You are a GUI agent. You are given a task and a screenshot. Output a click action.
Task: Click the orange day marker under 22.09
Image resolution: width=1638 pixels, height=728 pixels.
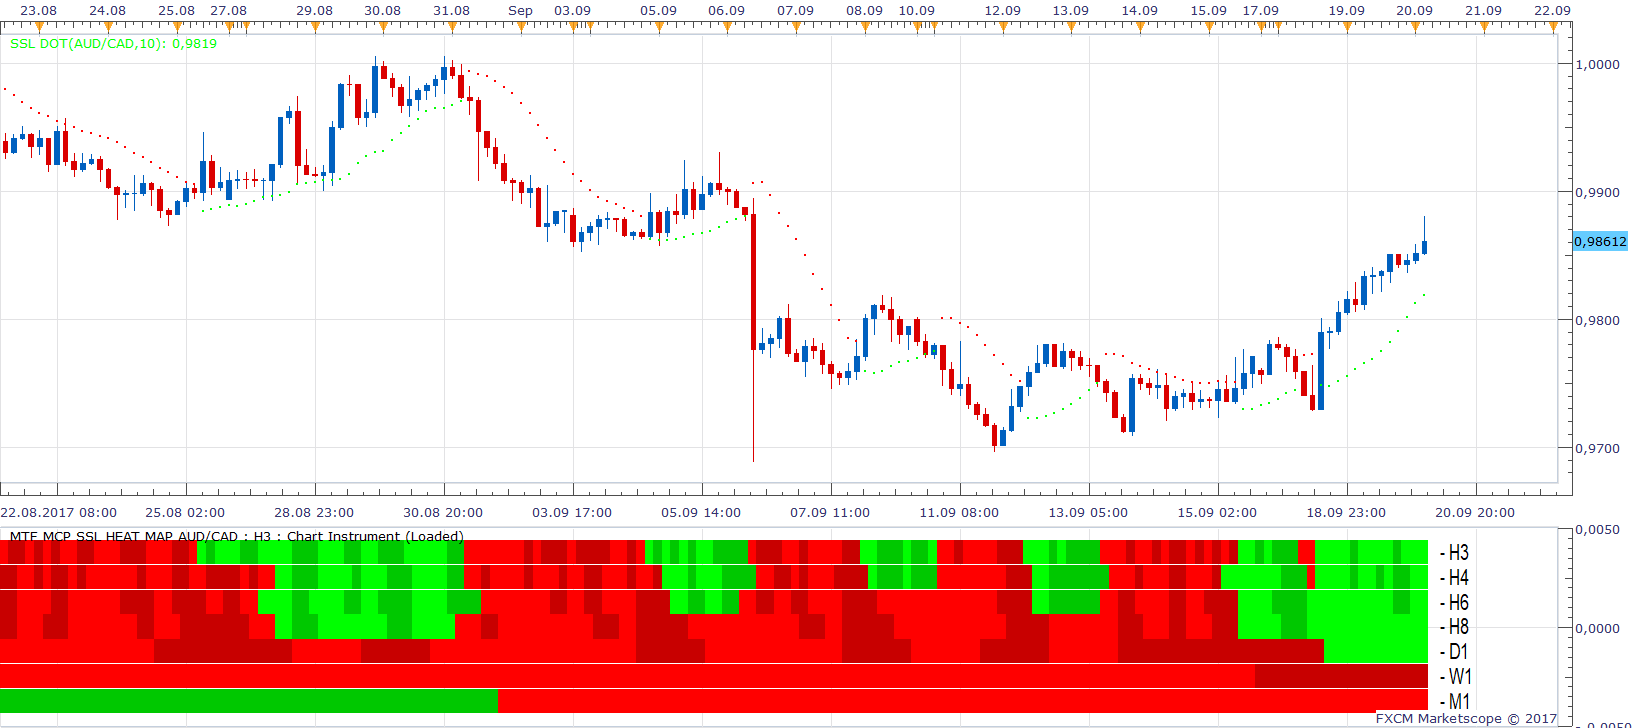[x=1553, y=27]
